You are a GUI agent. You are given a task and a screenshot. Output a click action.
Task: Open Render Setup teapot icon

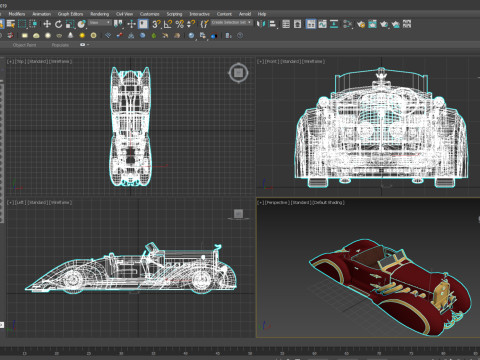point(361,24)
